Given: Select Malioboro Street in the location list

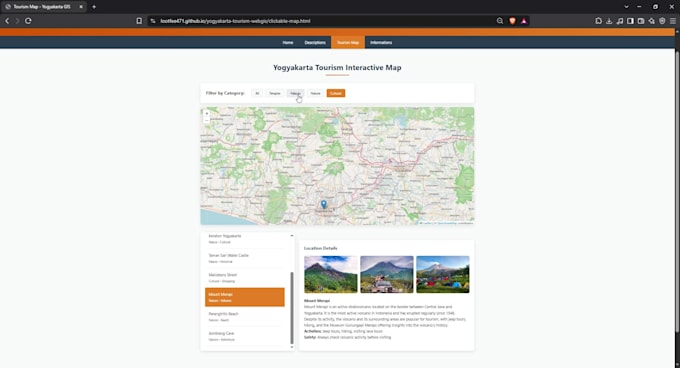Looking at the screenshot, I should coord(245,278).
